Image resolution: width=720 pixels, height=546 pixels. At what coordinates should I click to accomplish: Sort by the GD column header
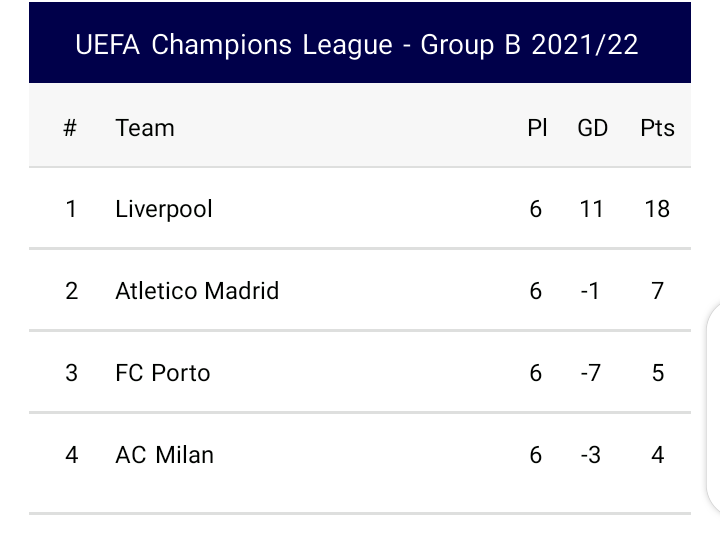pyautogui.click(x=593, y=128)
